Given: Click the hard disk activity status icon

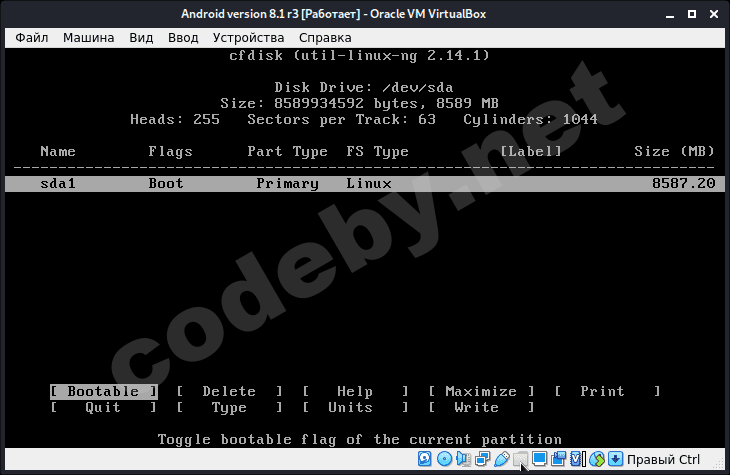Looking at the screenshot, I should (x=424, y=459).
